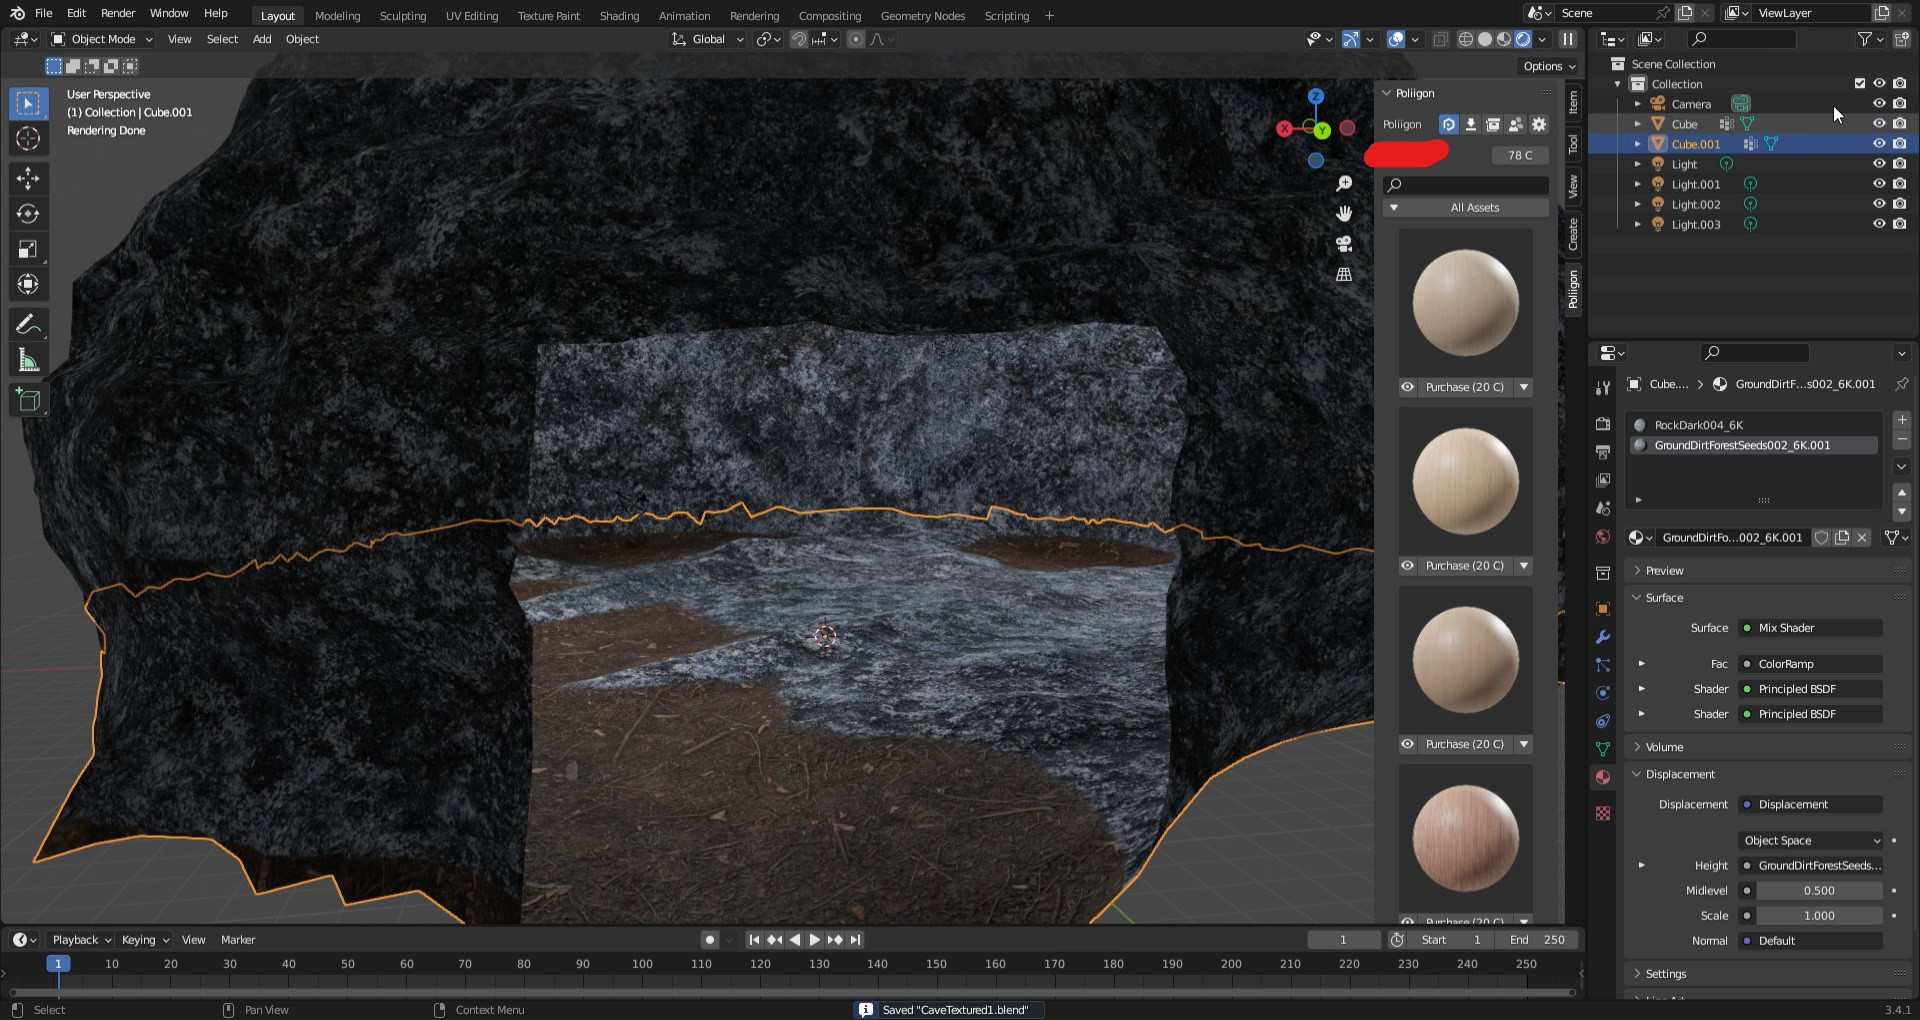Click play animation button in timeline
Image resolution: width=1920 pixels, height=1020 pixels.
tap(814, 940)
